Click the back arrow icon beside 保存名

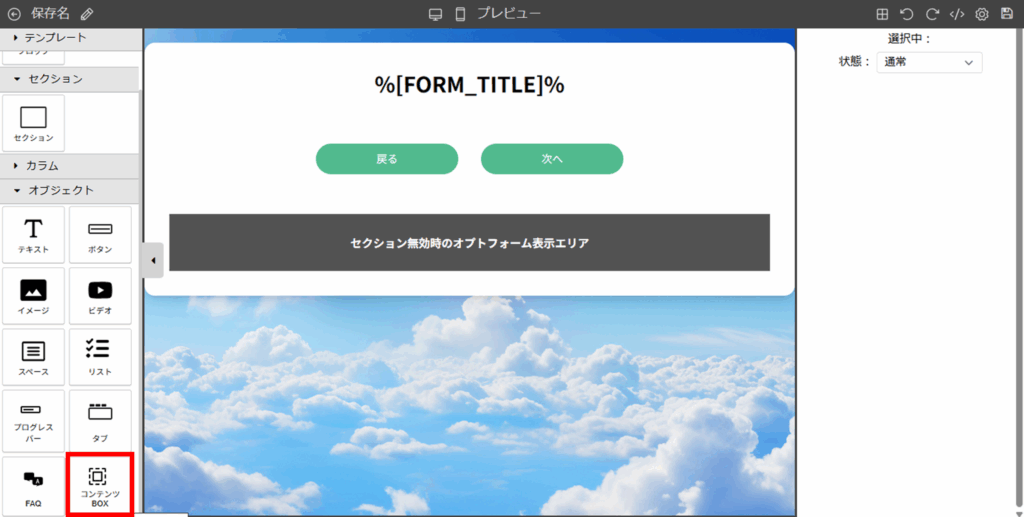pos(14,14)
